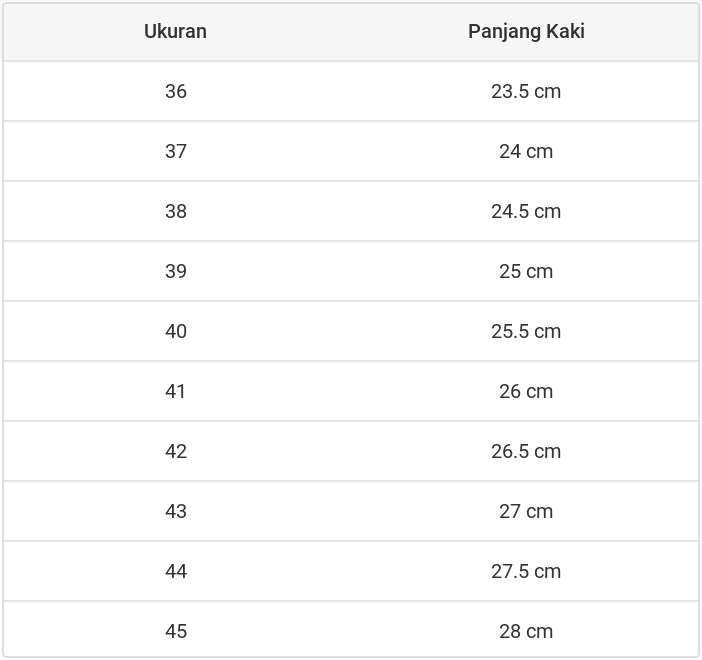Click the 27.5 cm foot length
This screenshot has width=702, height=660.
tap(526, 571)
